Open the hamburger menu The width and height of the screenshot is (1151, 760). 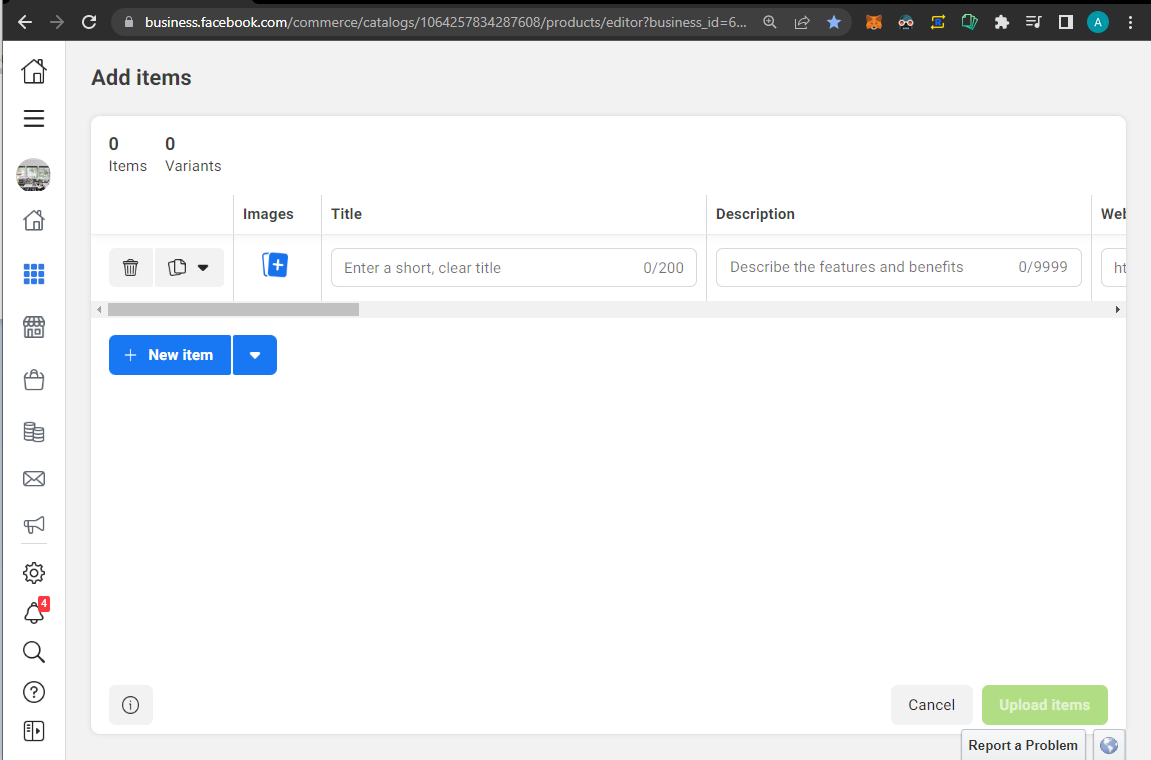[34, 119]
